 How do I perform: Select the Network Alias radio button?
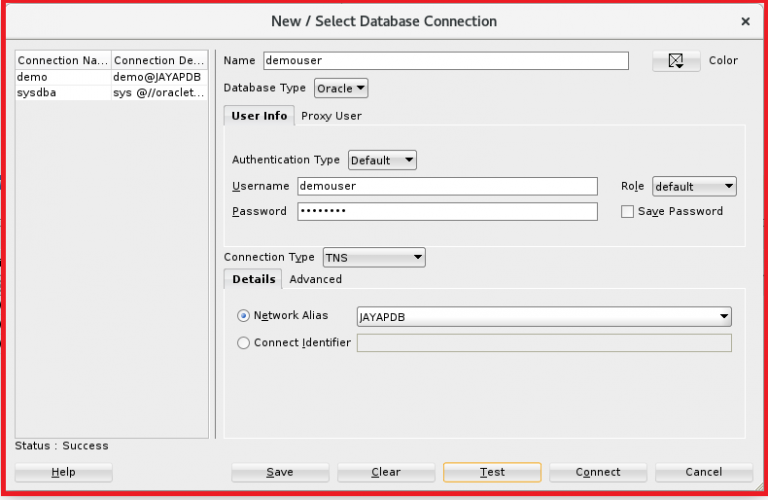(243, 316)
